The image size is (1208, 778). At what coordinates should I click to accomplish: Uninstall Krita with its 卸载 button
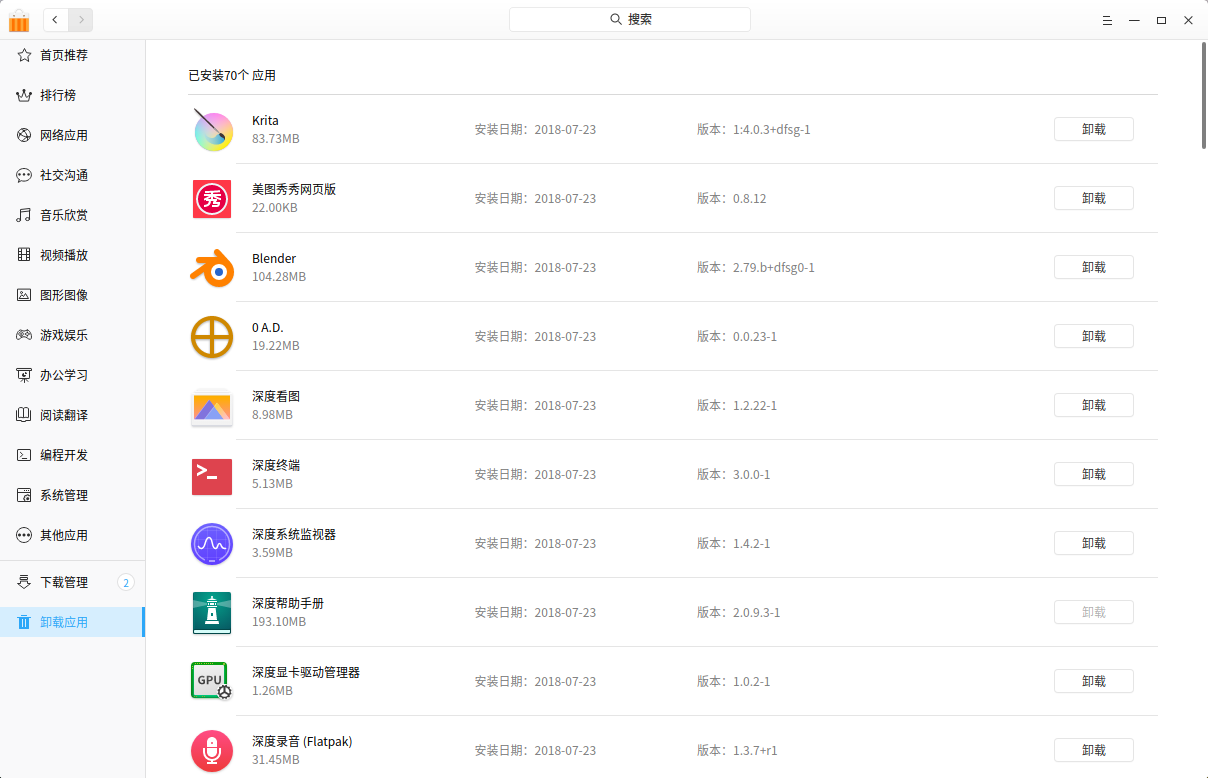coord(1094,129)
